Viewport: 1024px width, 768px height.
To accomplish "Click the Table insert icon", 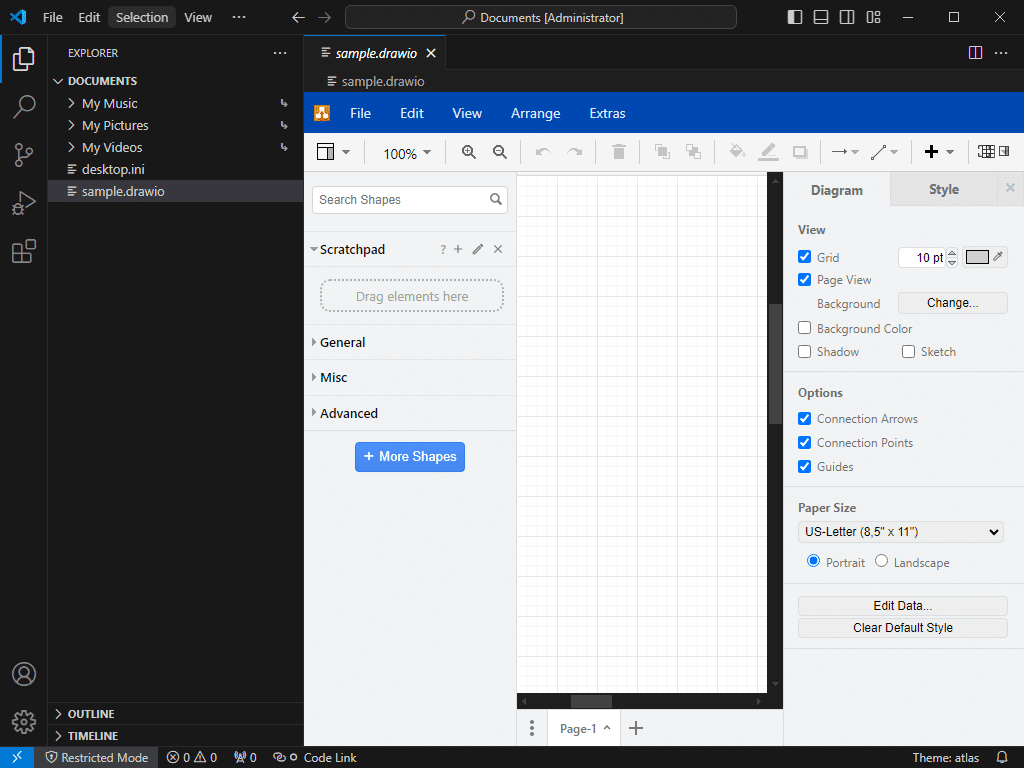I will [x=985, y=152].
